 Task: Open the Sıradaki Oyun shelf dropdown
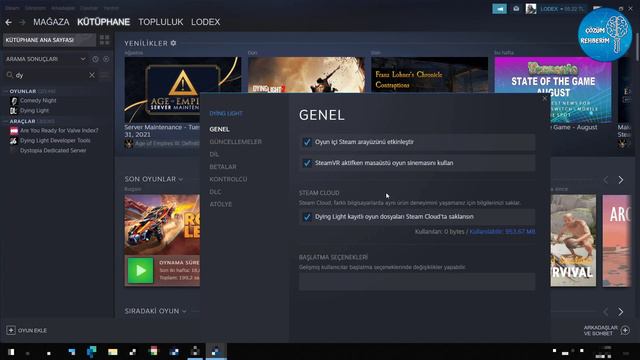[x=184, y=311]
